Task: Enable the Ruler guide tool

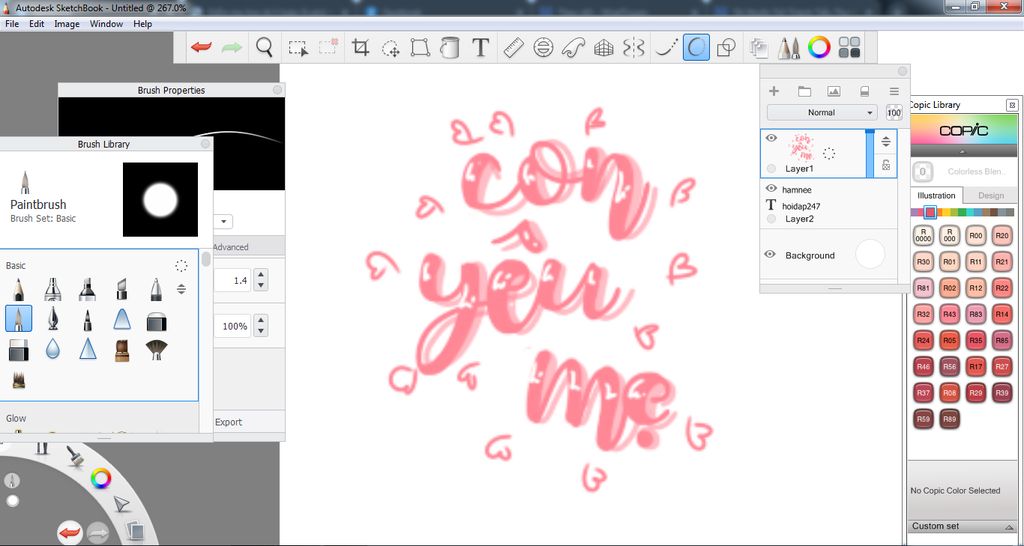Action: click(x=514, y=48)
